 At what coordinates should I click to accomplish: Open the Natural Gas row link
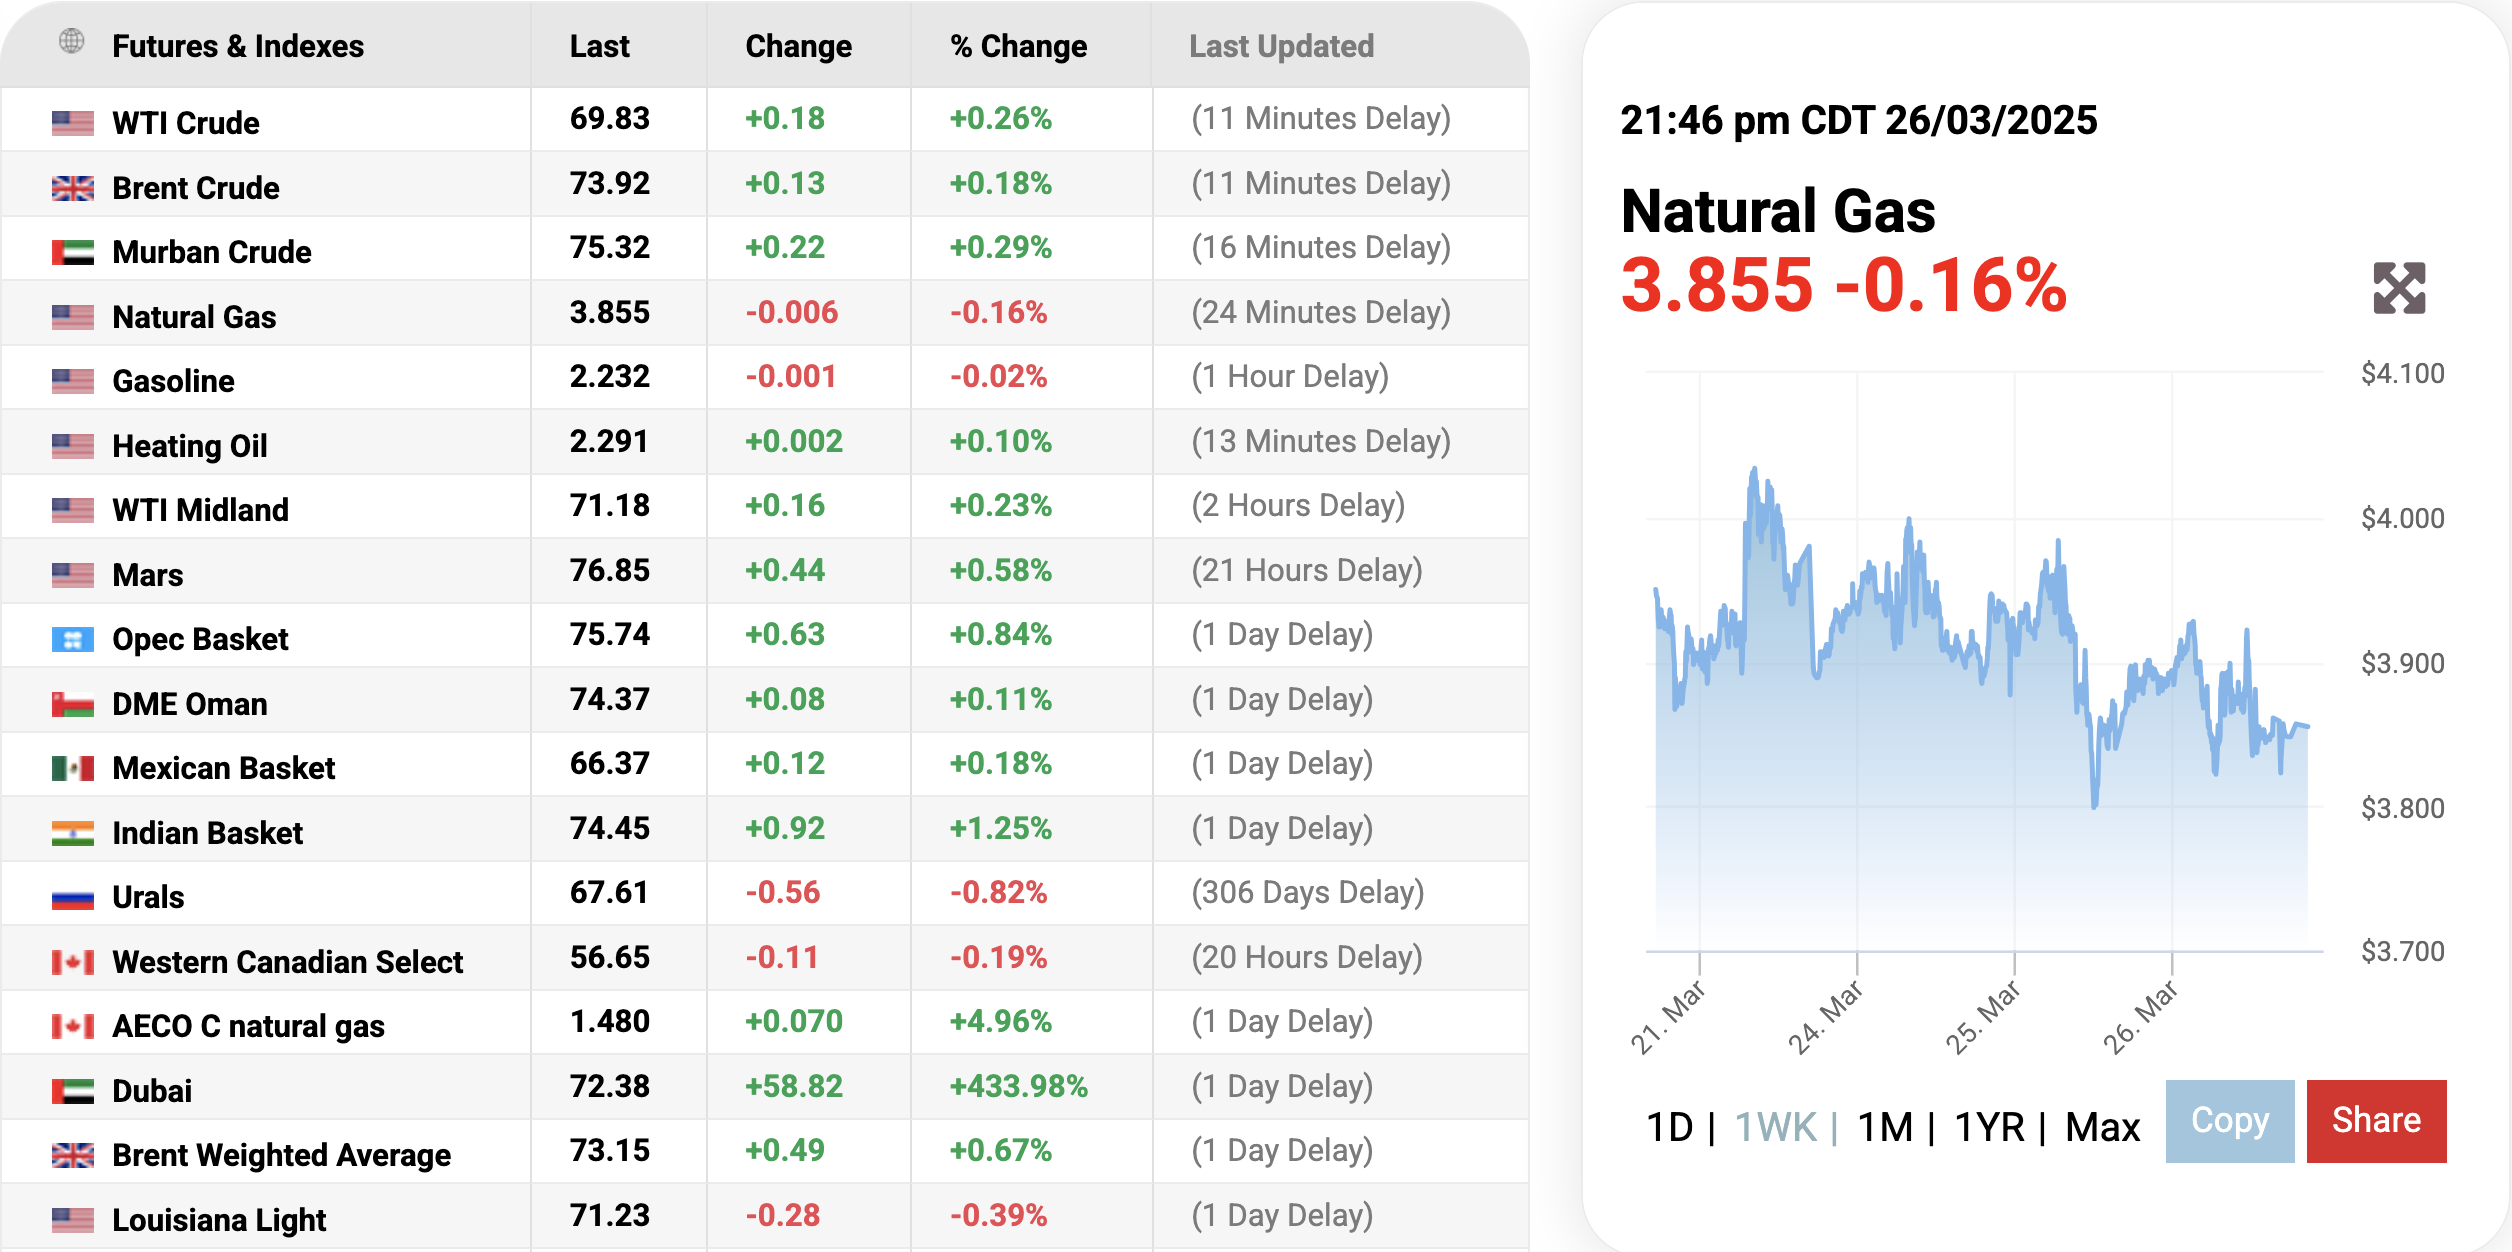(194, 317)
